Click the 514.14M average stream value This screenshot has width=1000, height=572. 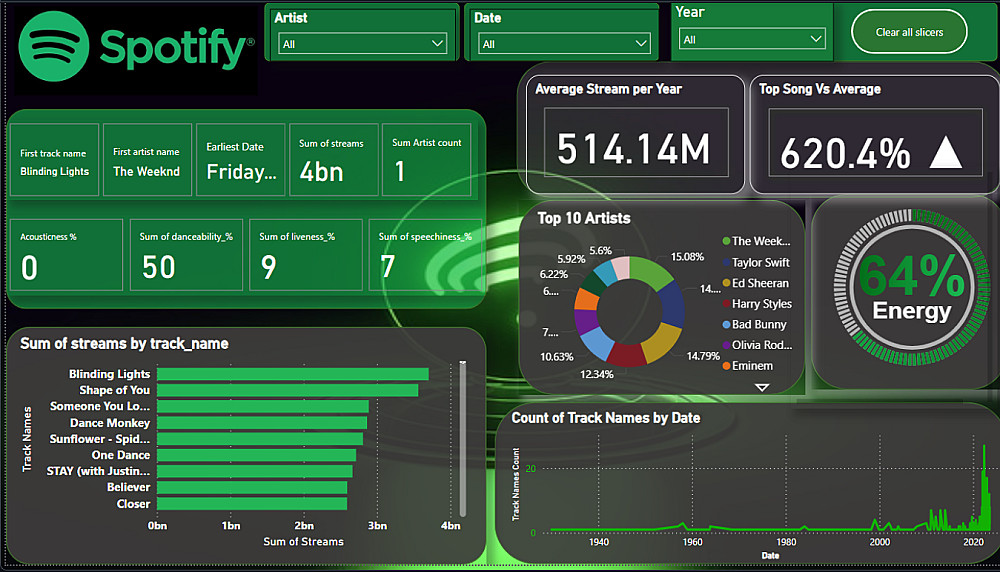click(633, 149)
